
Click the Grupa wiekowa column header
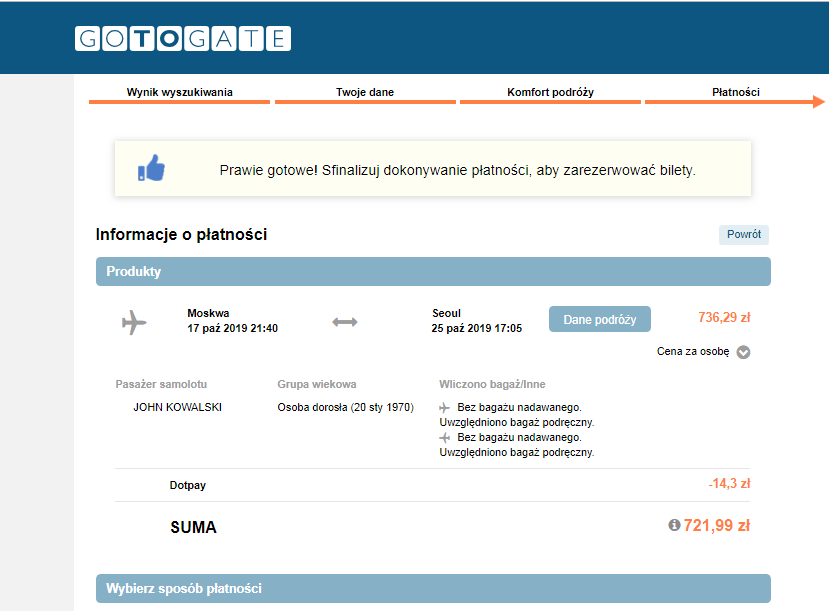pos(317,384)
